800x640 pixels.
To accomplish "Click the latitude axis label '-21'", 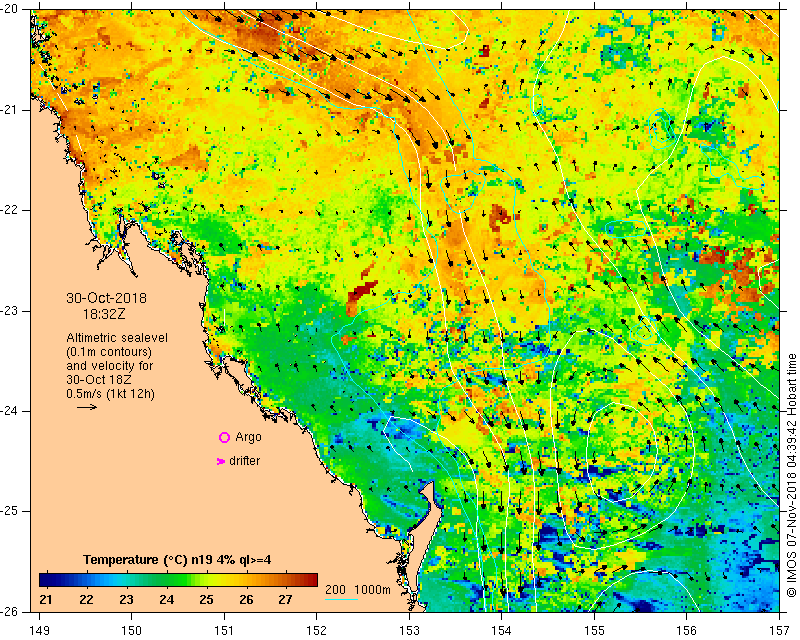I will coord(10,110).
